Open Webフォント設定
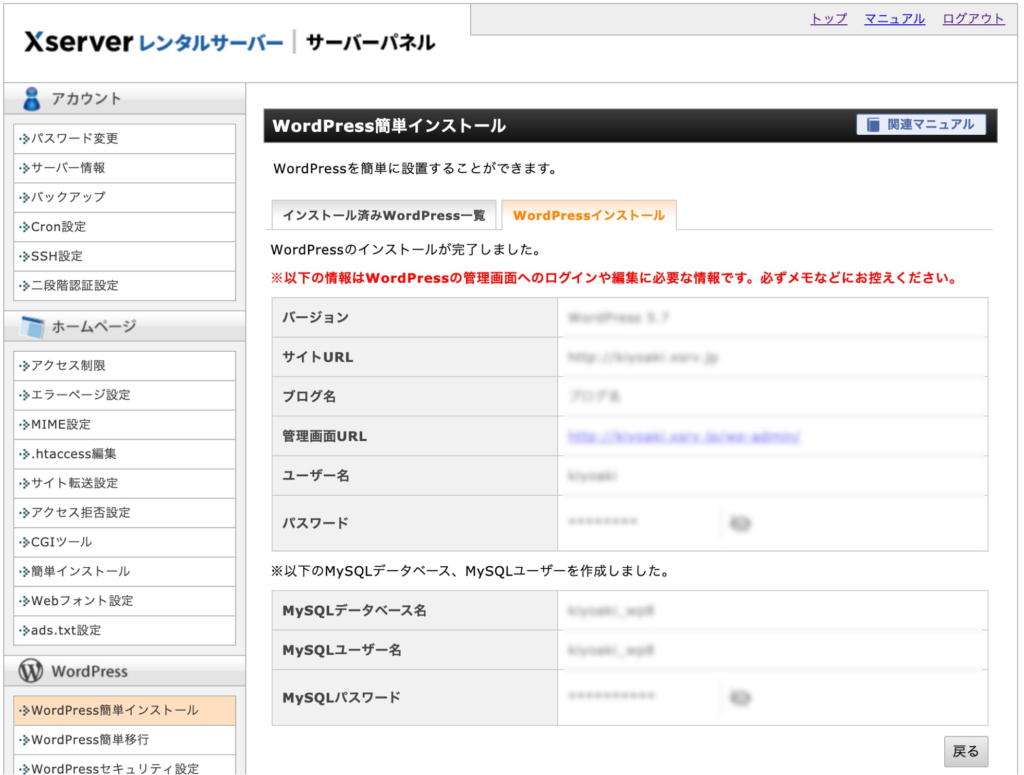The height and width of the screenshot is (775, 1024). (x=124, y=601)
